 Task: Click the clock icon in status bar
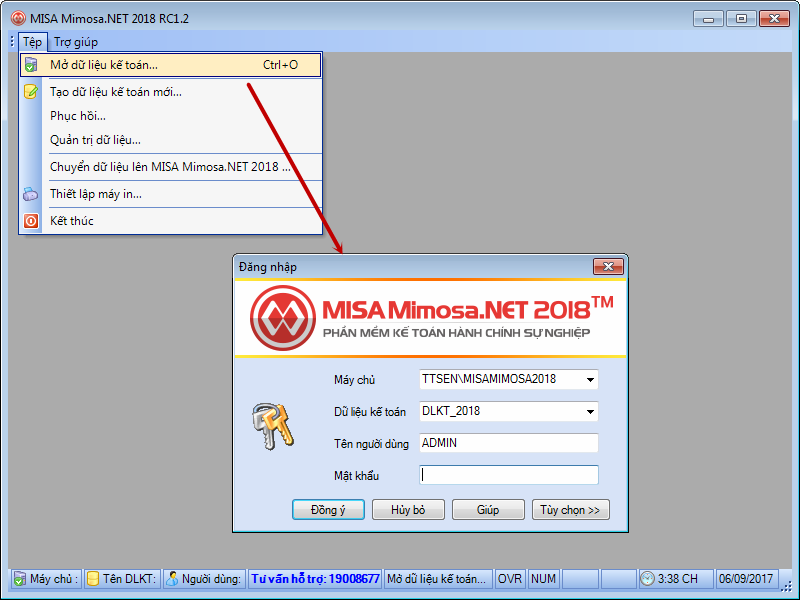point(648,579)
